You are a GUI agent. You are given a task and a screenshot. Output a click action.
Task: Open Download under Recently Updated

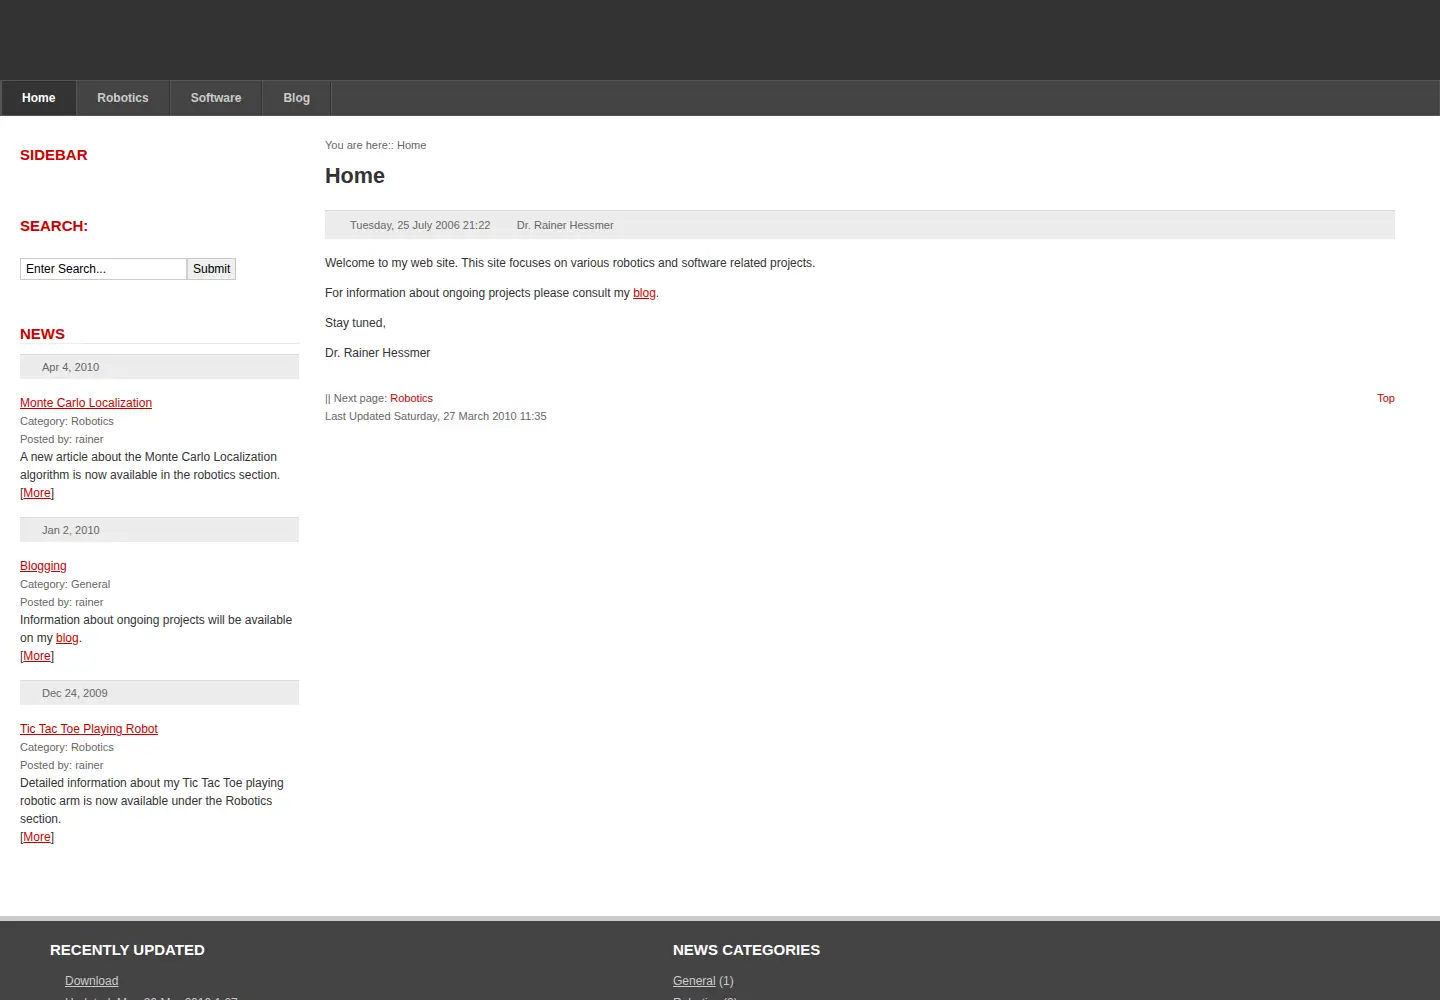91,981
